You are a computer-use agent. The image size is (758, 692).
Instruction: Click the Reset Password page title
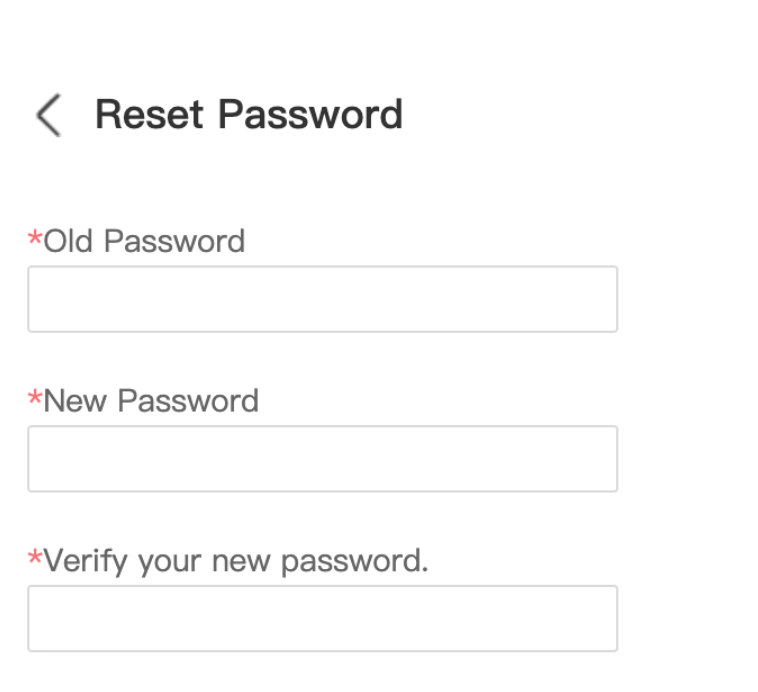(x=248, y=115)
